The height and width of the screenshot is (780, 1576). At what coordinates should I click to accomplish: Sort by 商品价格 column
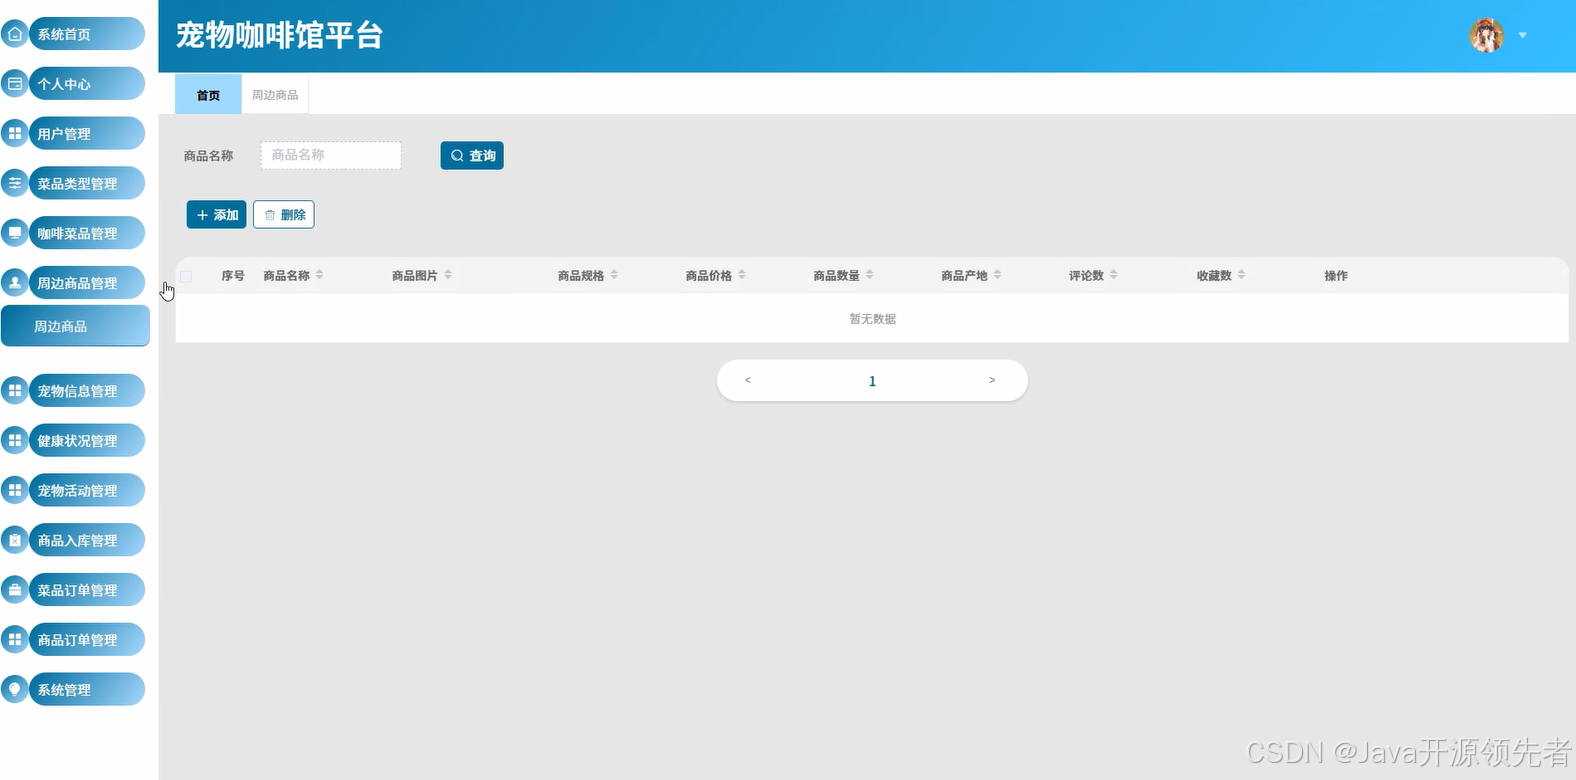[742, 275]
